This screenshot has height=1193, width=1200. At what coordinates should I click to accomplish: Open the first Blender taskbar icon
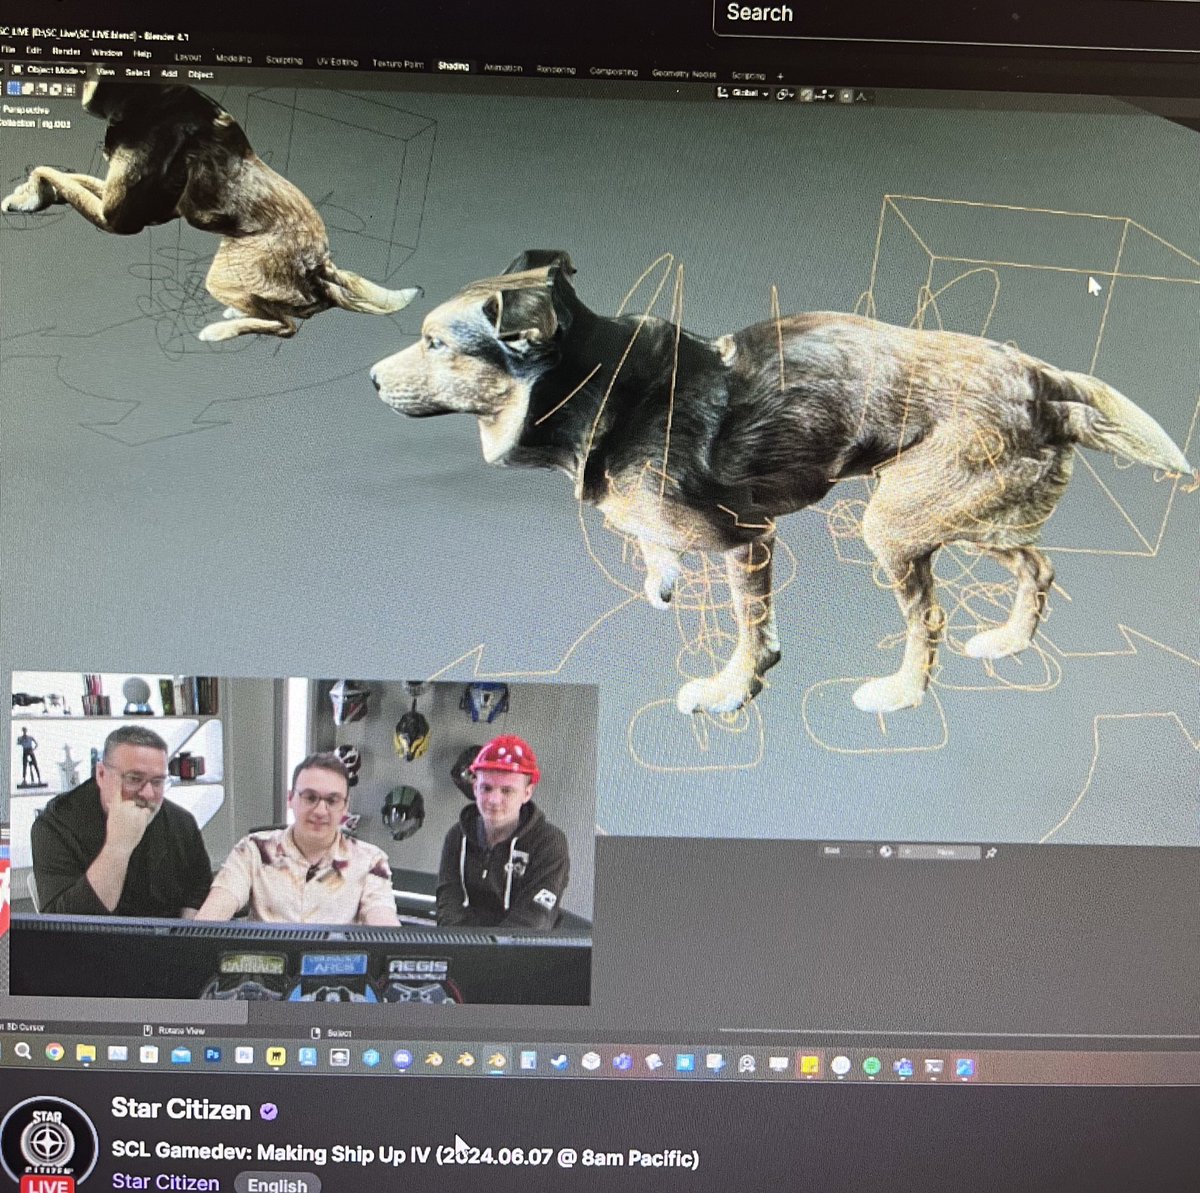coord(433,1059)
